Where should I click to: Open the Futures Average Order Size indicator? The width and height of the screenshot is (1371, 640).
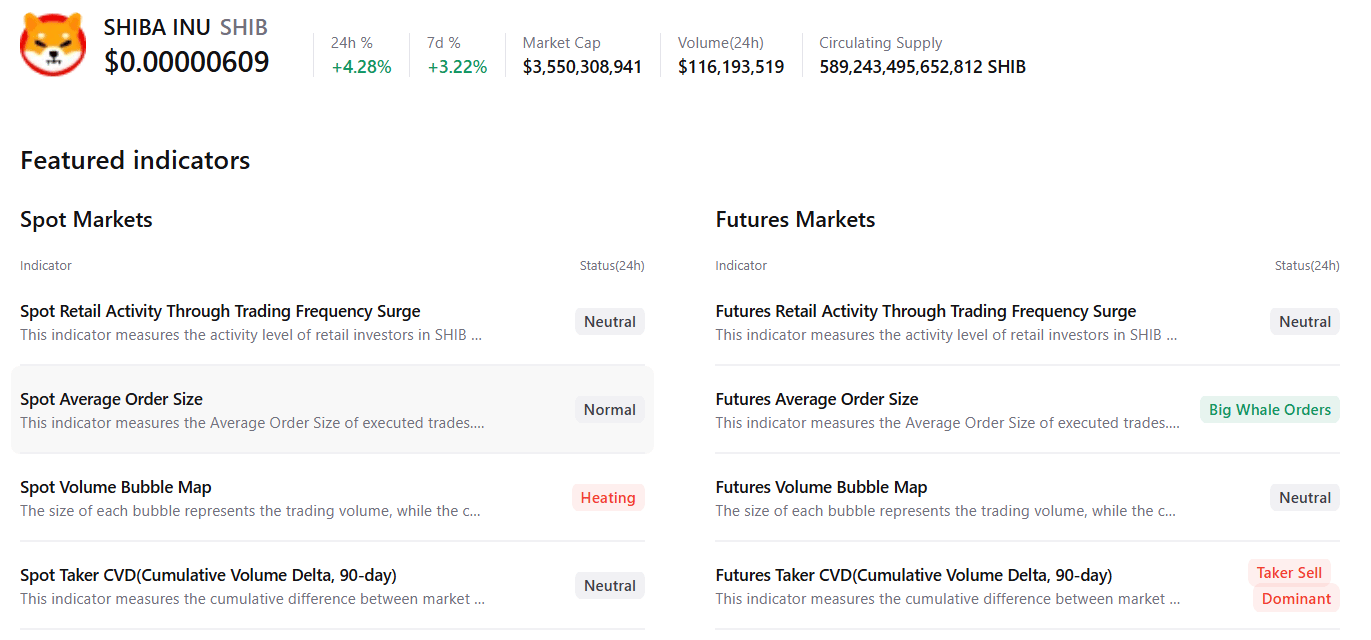click(x=816, y=399)
